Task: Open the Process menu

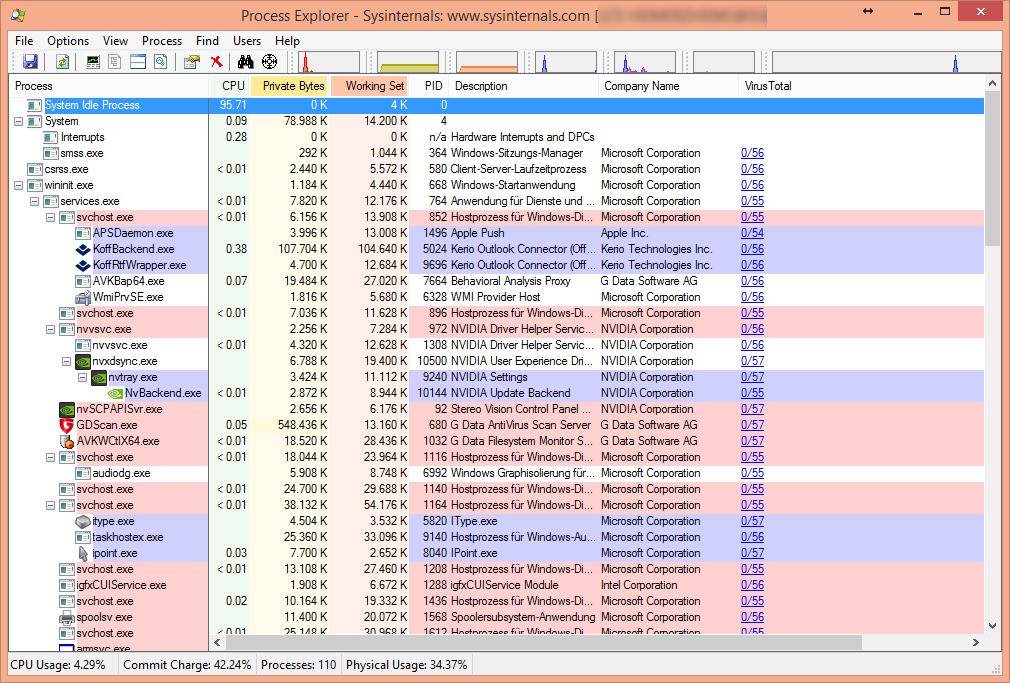Action: 162,41
